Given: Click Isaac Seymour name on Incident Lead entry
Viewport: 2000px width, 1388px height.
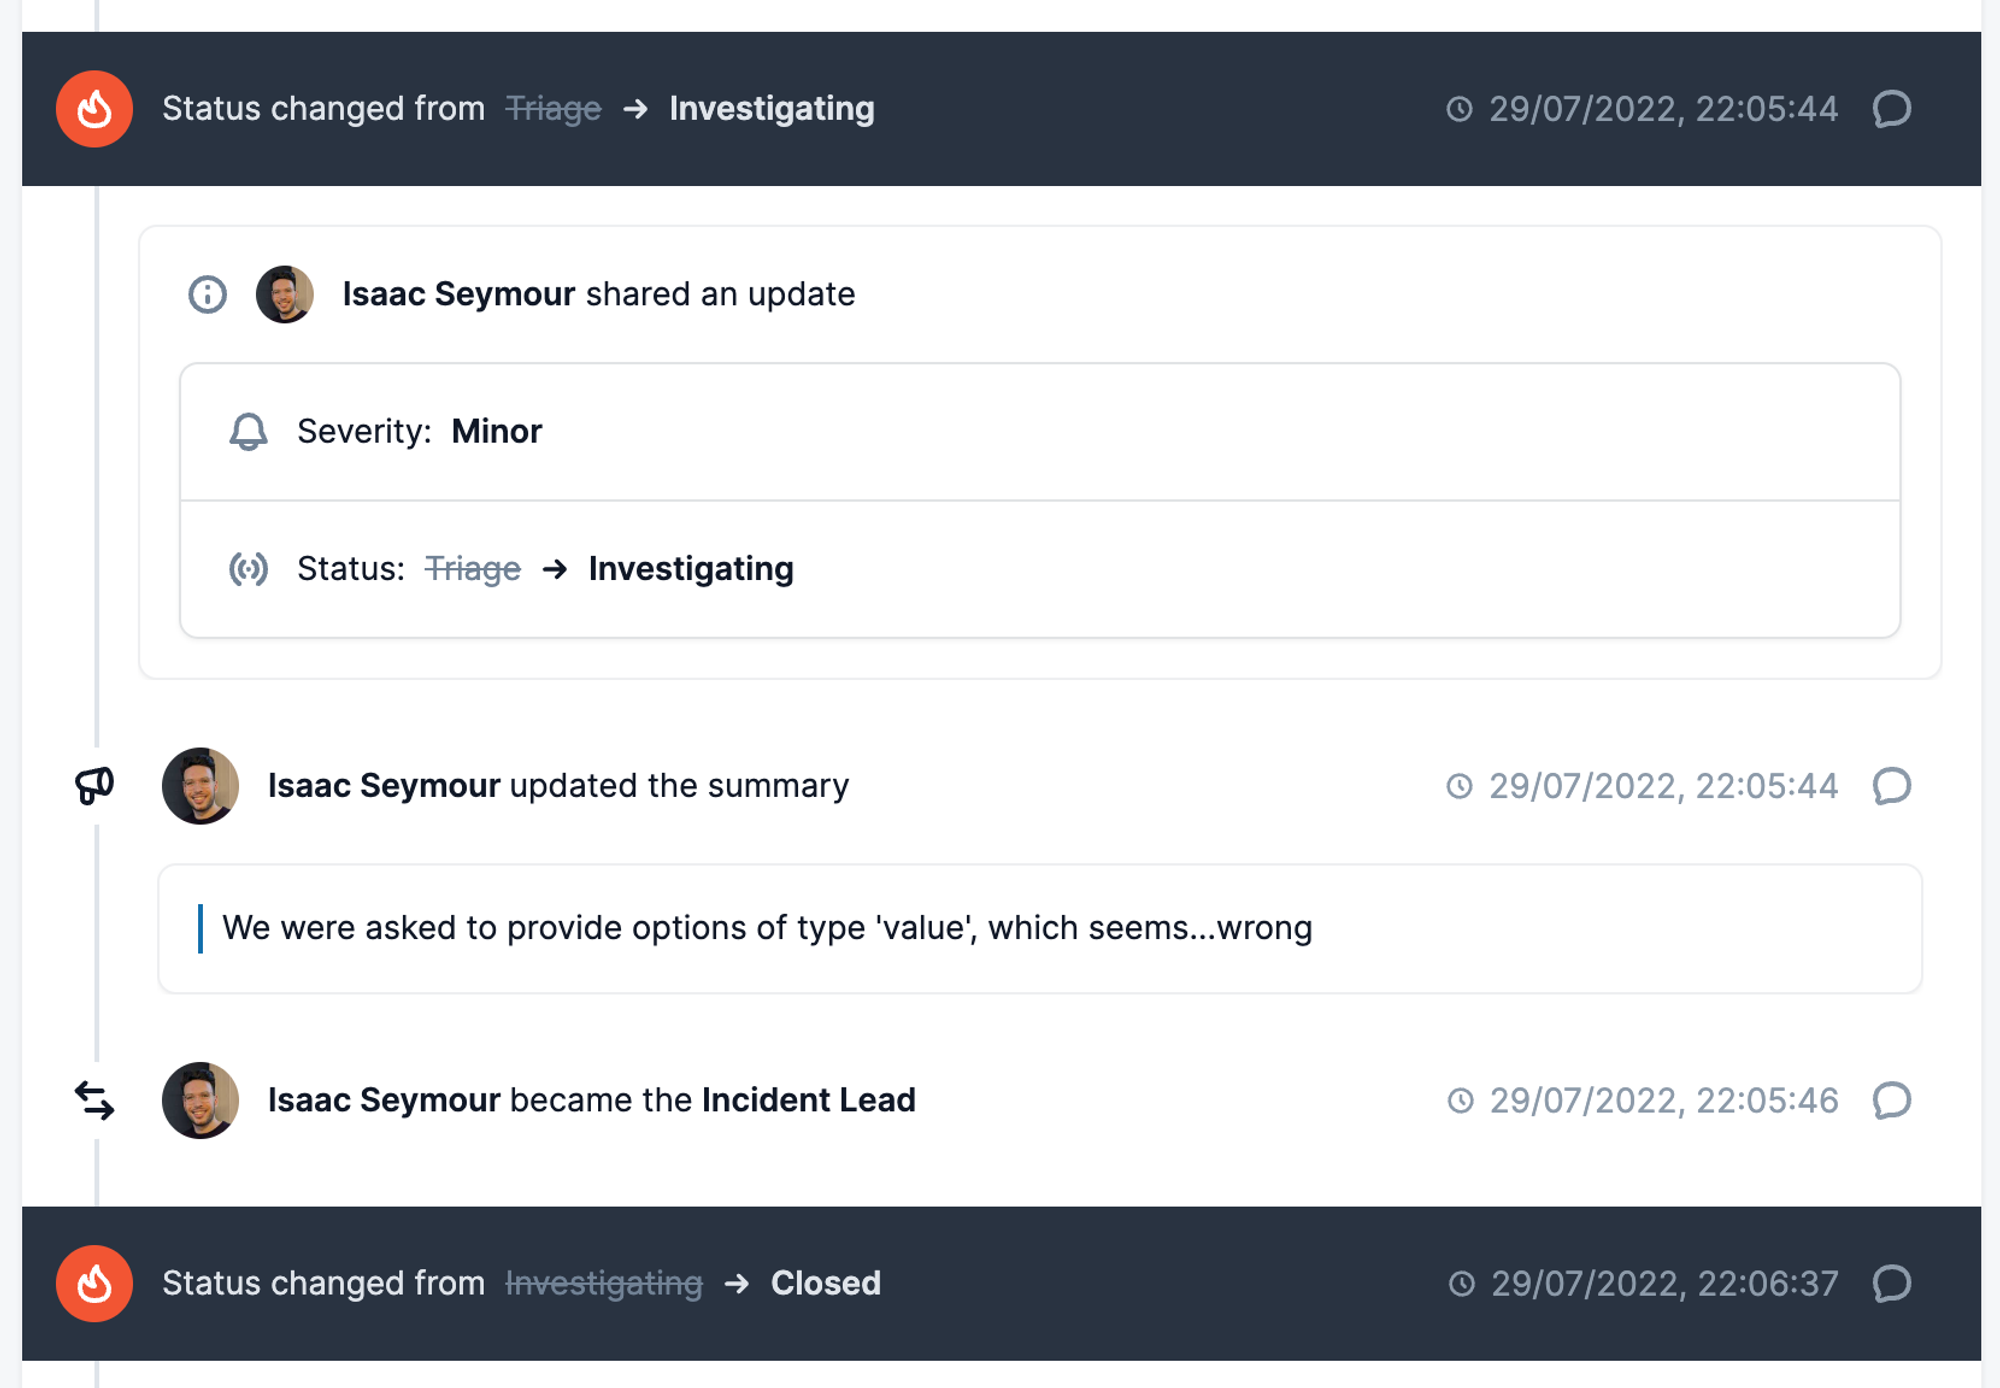Looking at the screenshot, I should click(383, 1100).
